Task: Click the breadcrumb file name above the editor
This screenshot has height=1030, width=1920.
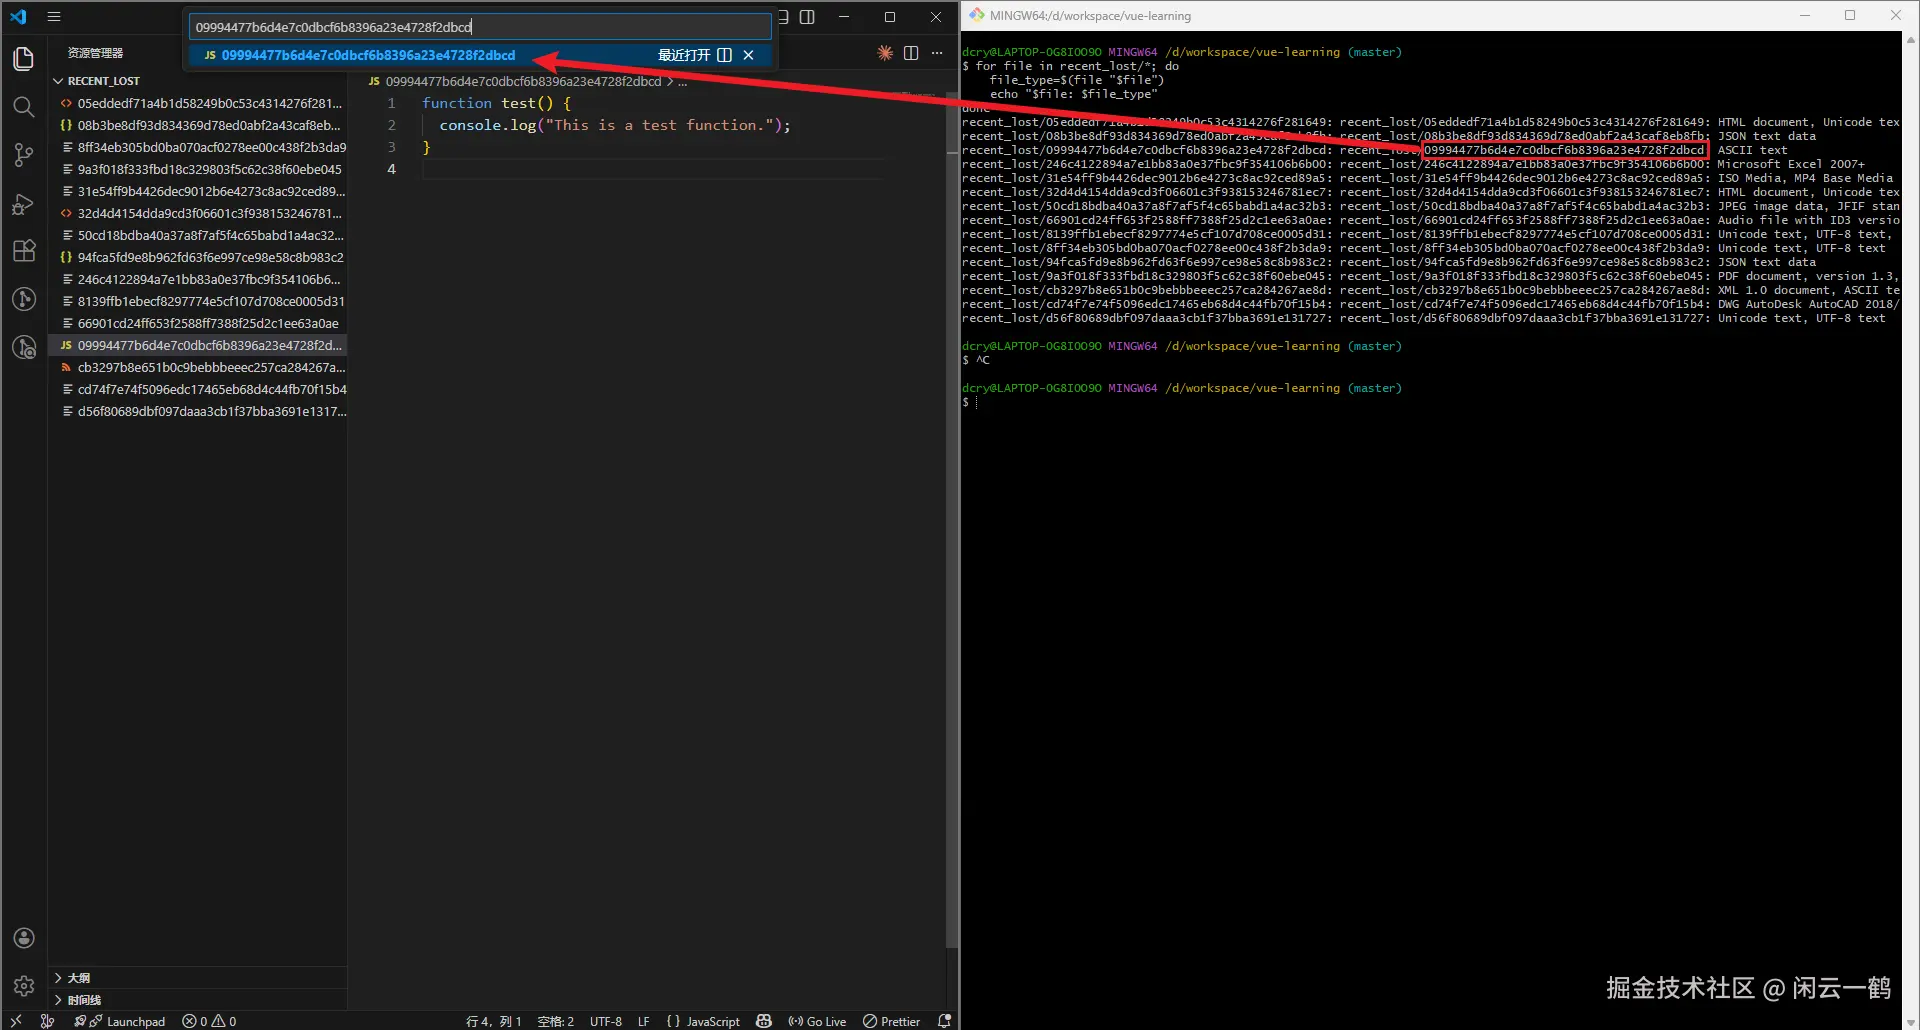Action: coord(523,81)
